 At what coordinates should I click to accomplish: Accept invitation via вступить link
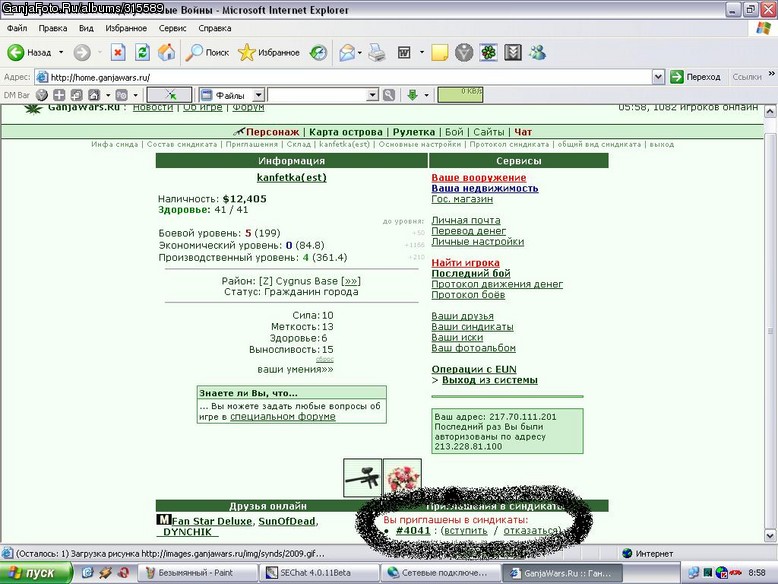(x=465, y=530)
